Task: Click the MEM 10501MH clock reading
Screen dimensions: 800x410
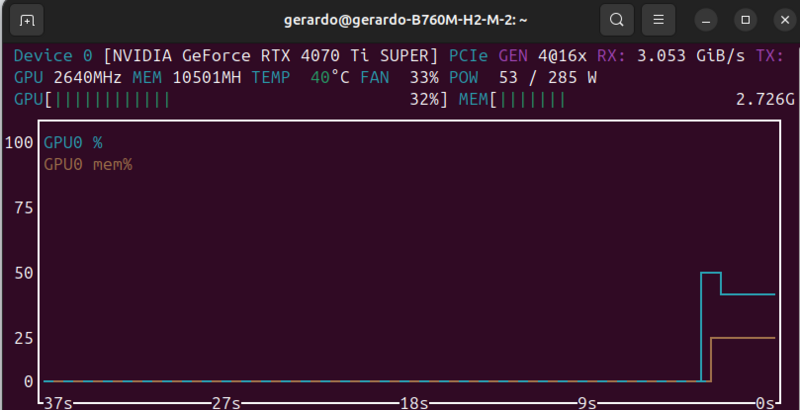Action: (189, 77)
